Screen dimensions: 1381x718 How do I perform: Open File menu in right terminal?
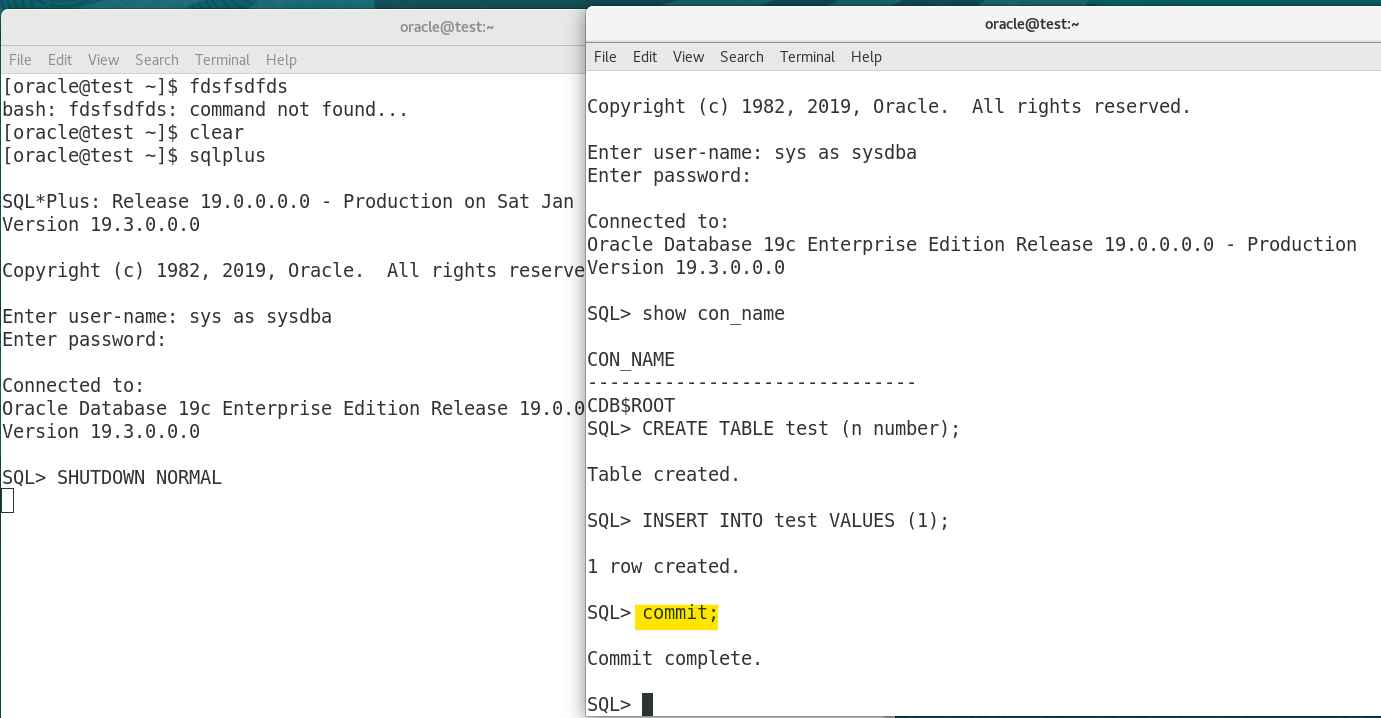click(x=605, y=57)
